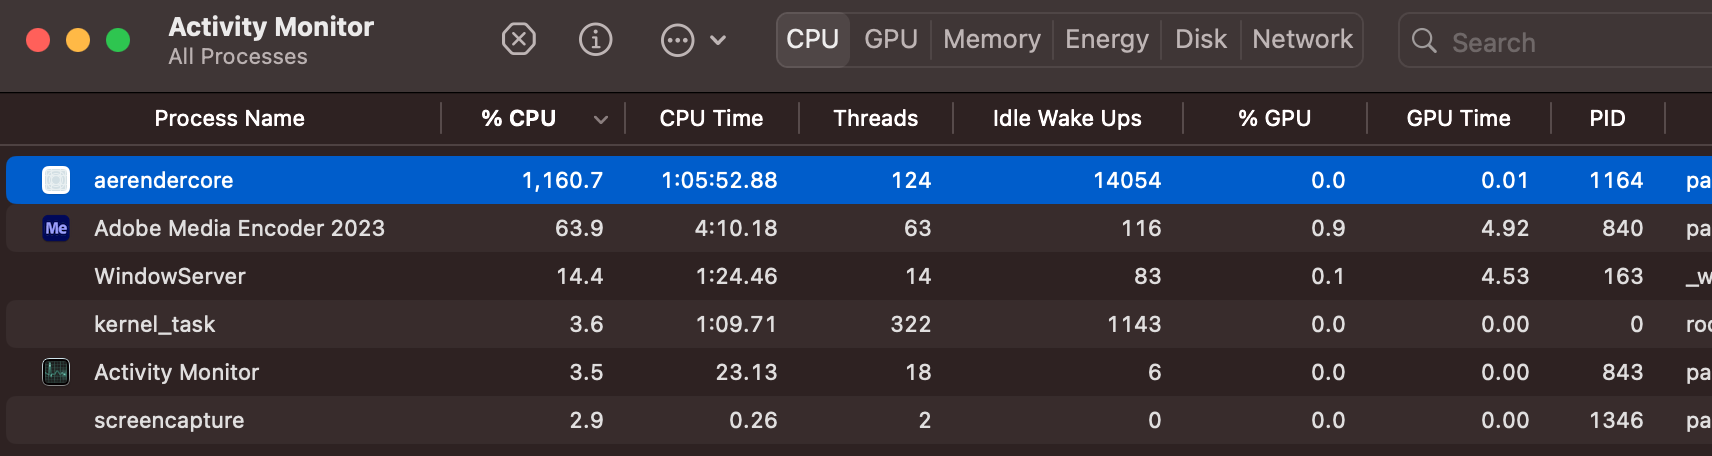Click the stop process X icon
Screen dimensions: 1712x456
[x=518, y=40]
